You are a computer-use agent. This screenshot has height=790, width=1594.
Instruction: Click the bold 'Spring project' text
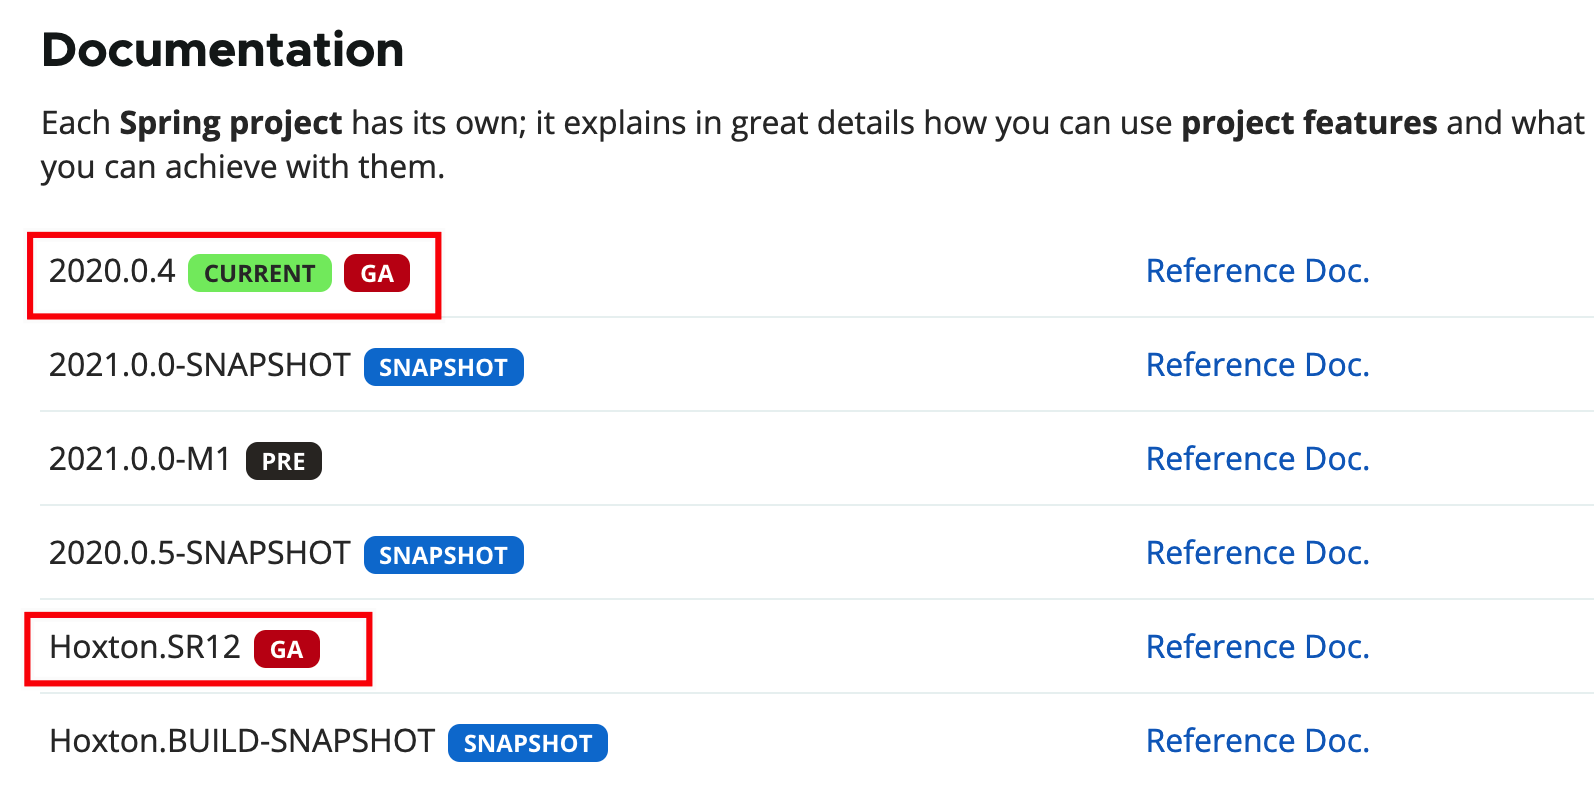click(231, 123)
